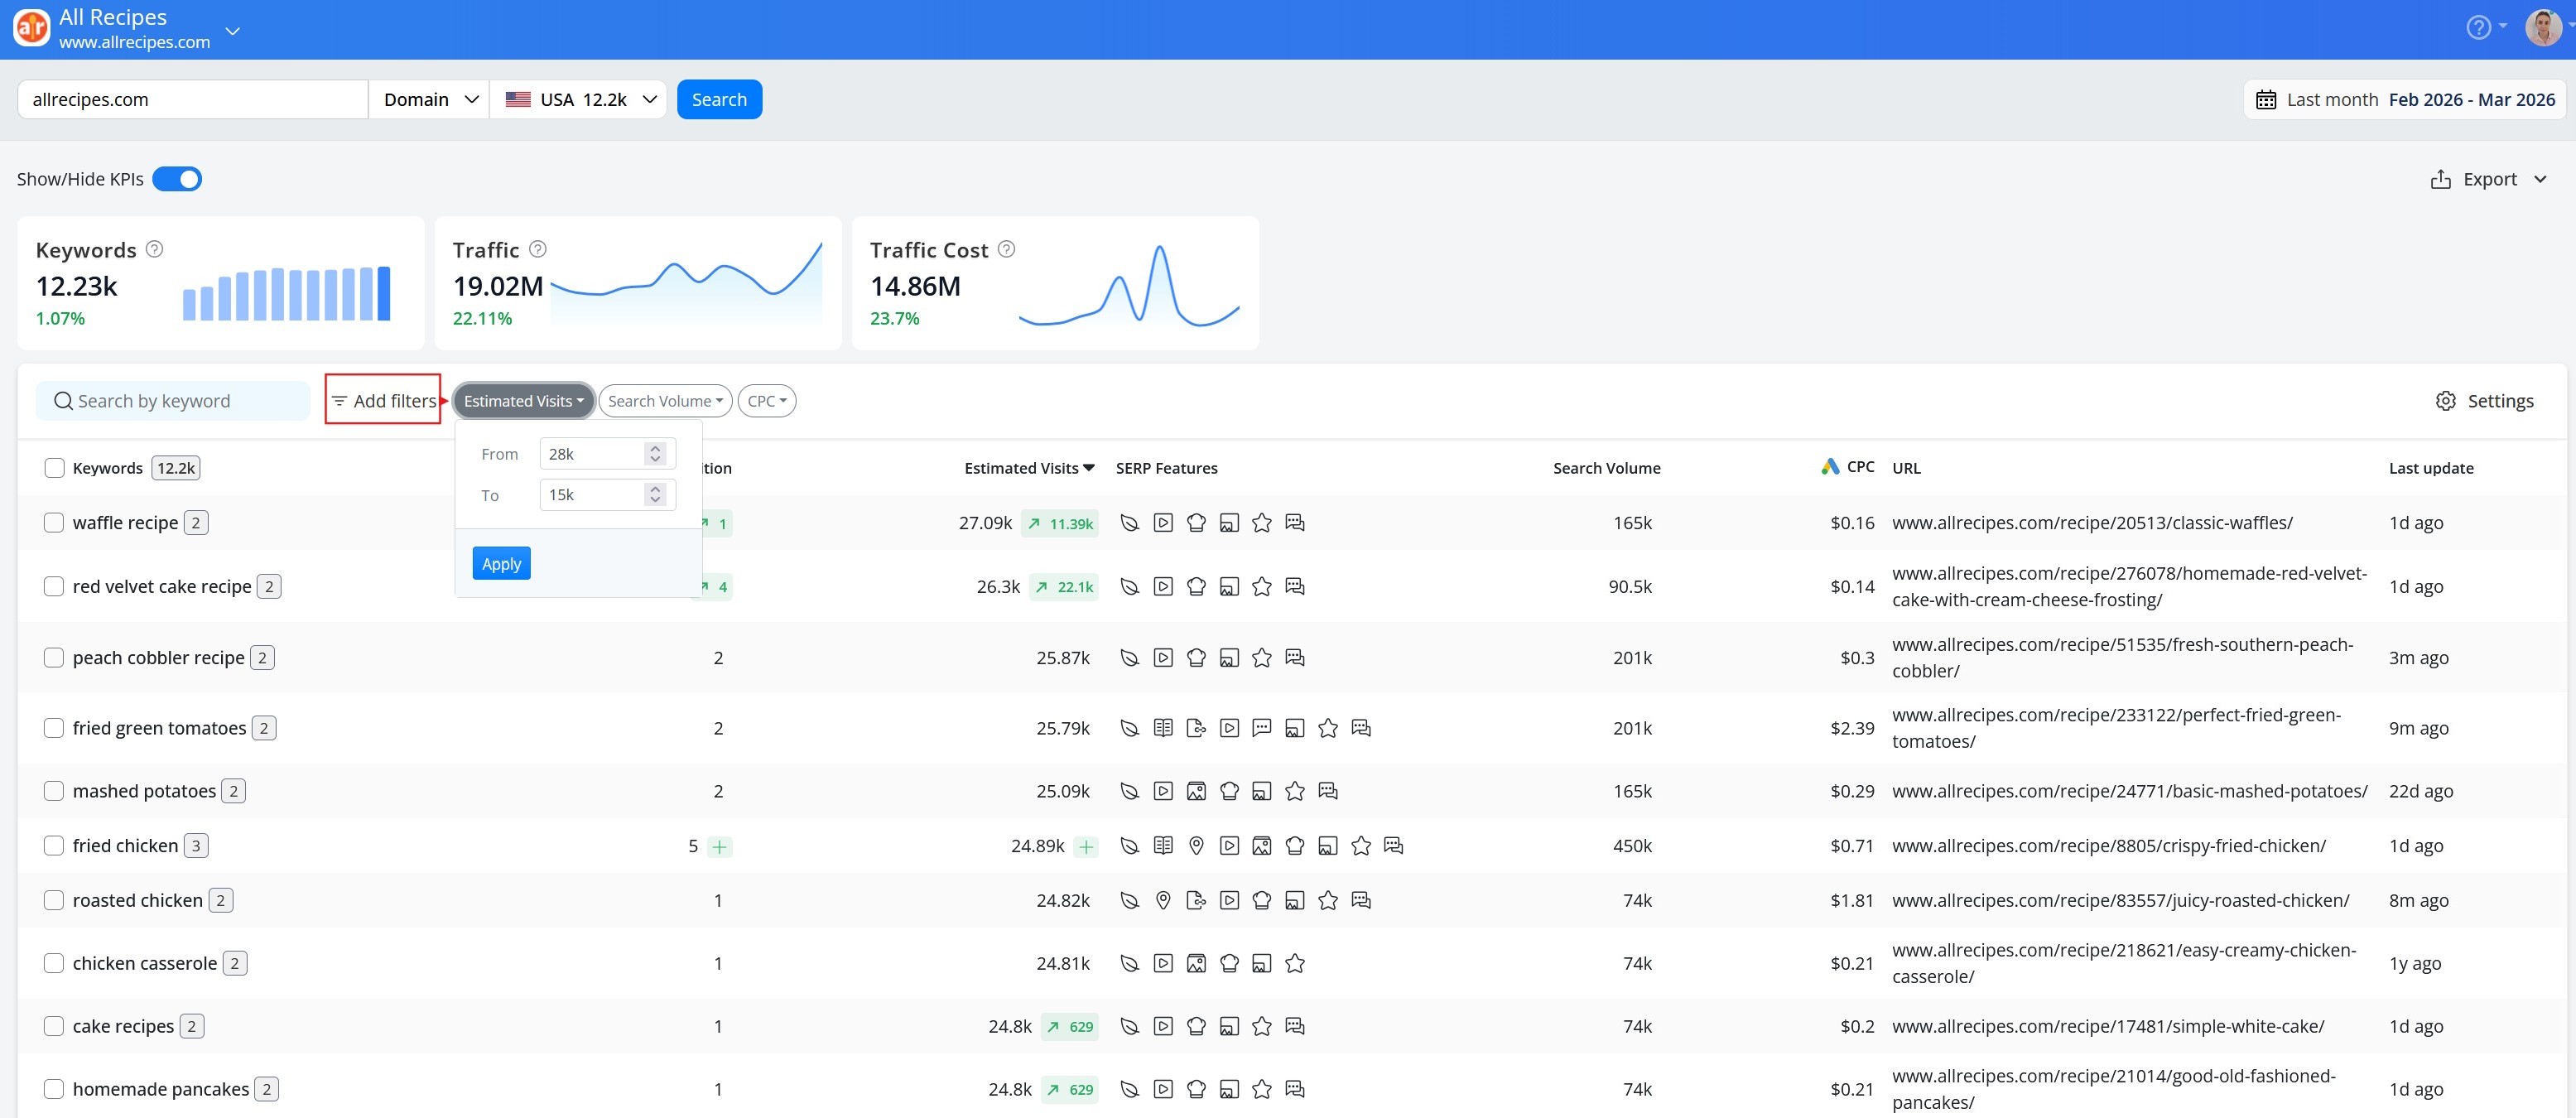Click the first SERP feature icon for peach cobbler
This screenshot has height=1118, width=2576.
(1130, 658)
